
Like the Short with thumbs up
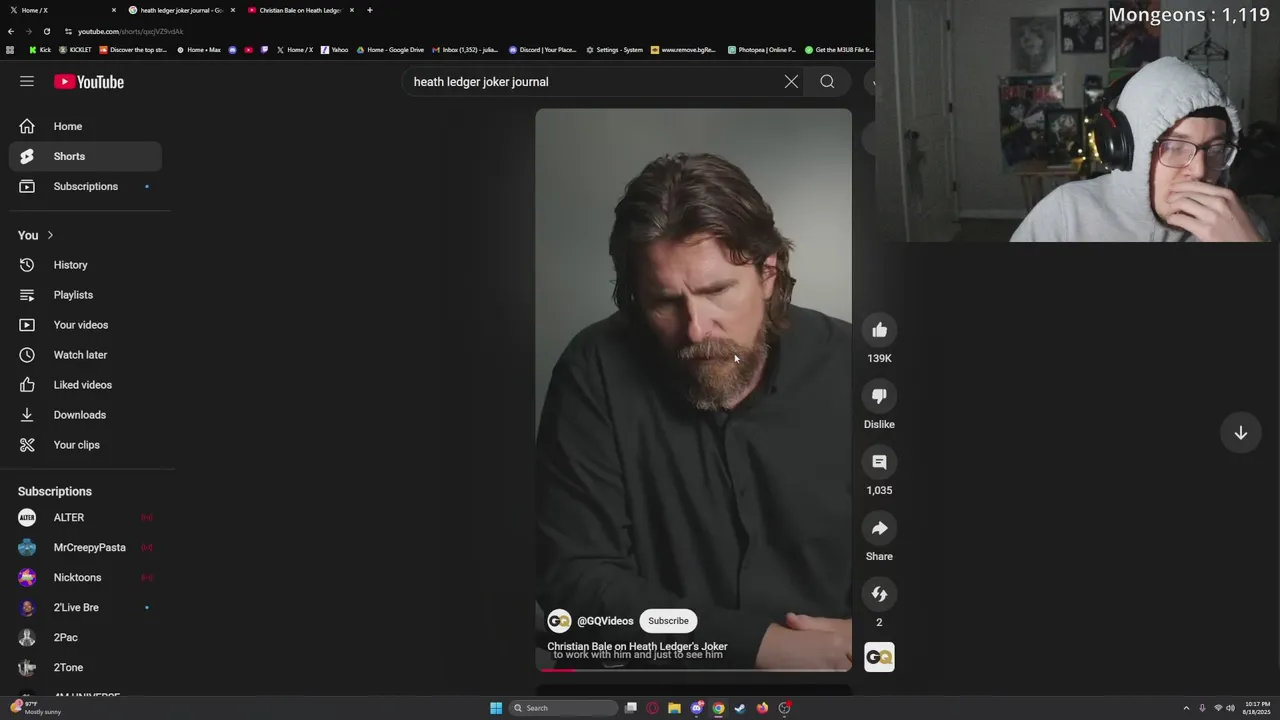tap(879, 330)
